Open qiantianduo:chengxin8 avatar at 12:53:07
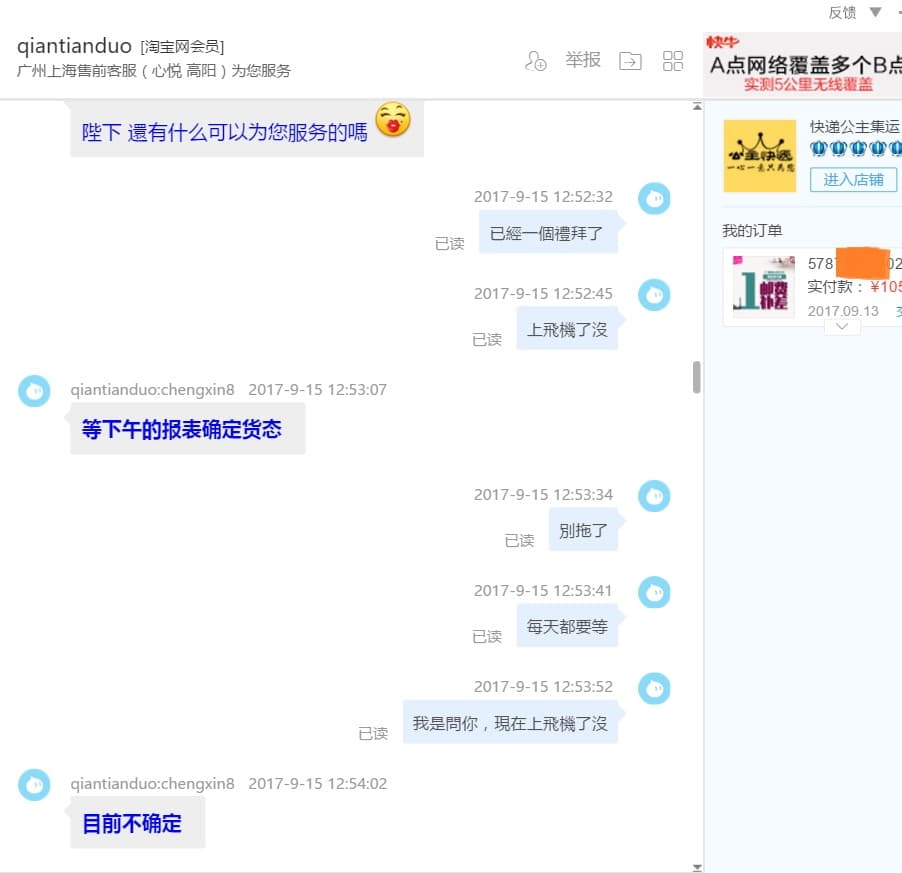Viewport: 902px width, 873px height. (x=35, y=391)
